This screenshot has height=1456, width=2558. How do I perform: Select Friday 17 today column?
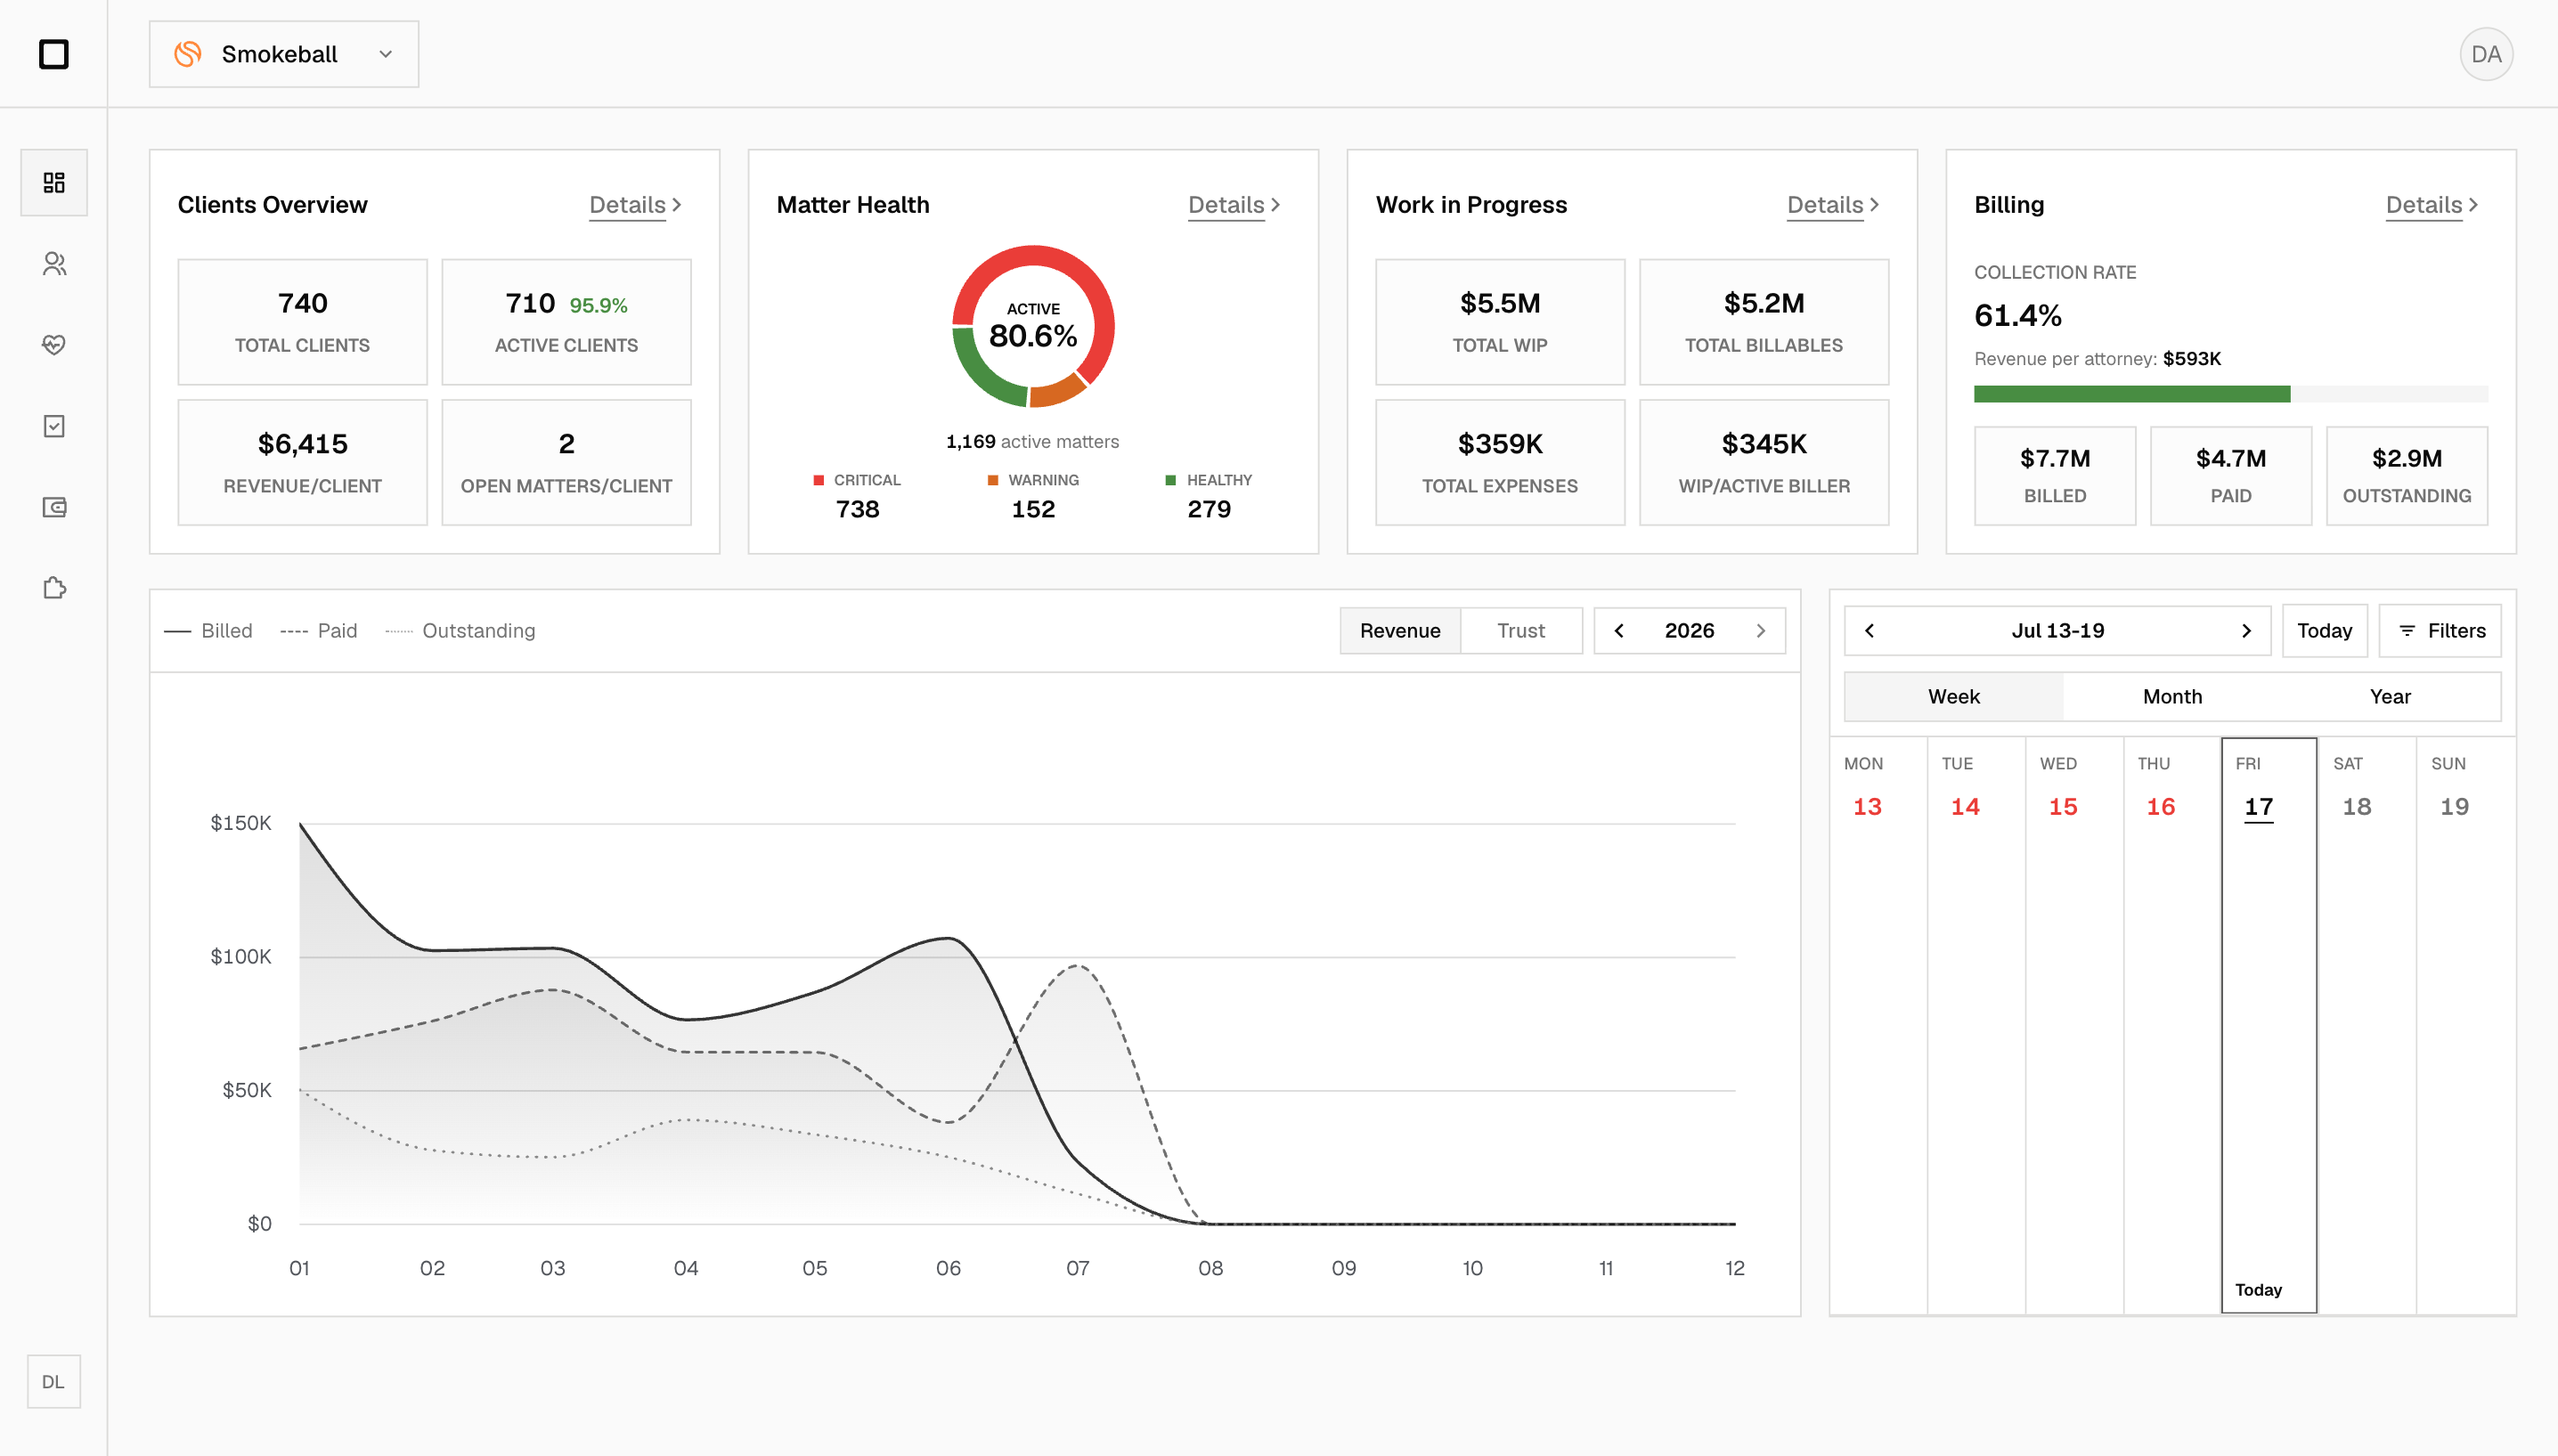[x=2269, y=1025]
